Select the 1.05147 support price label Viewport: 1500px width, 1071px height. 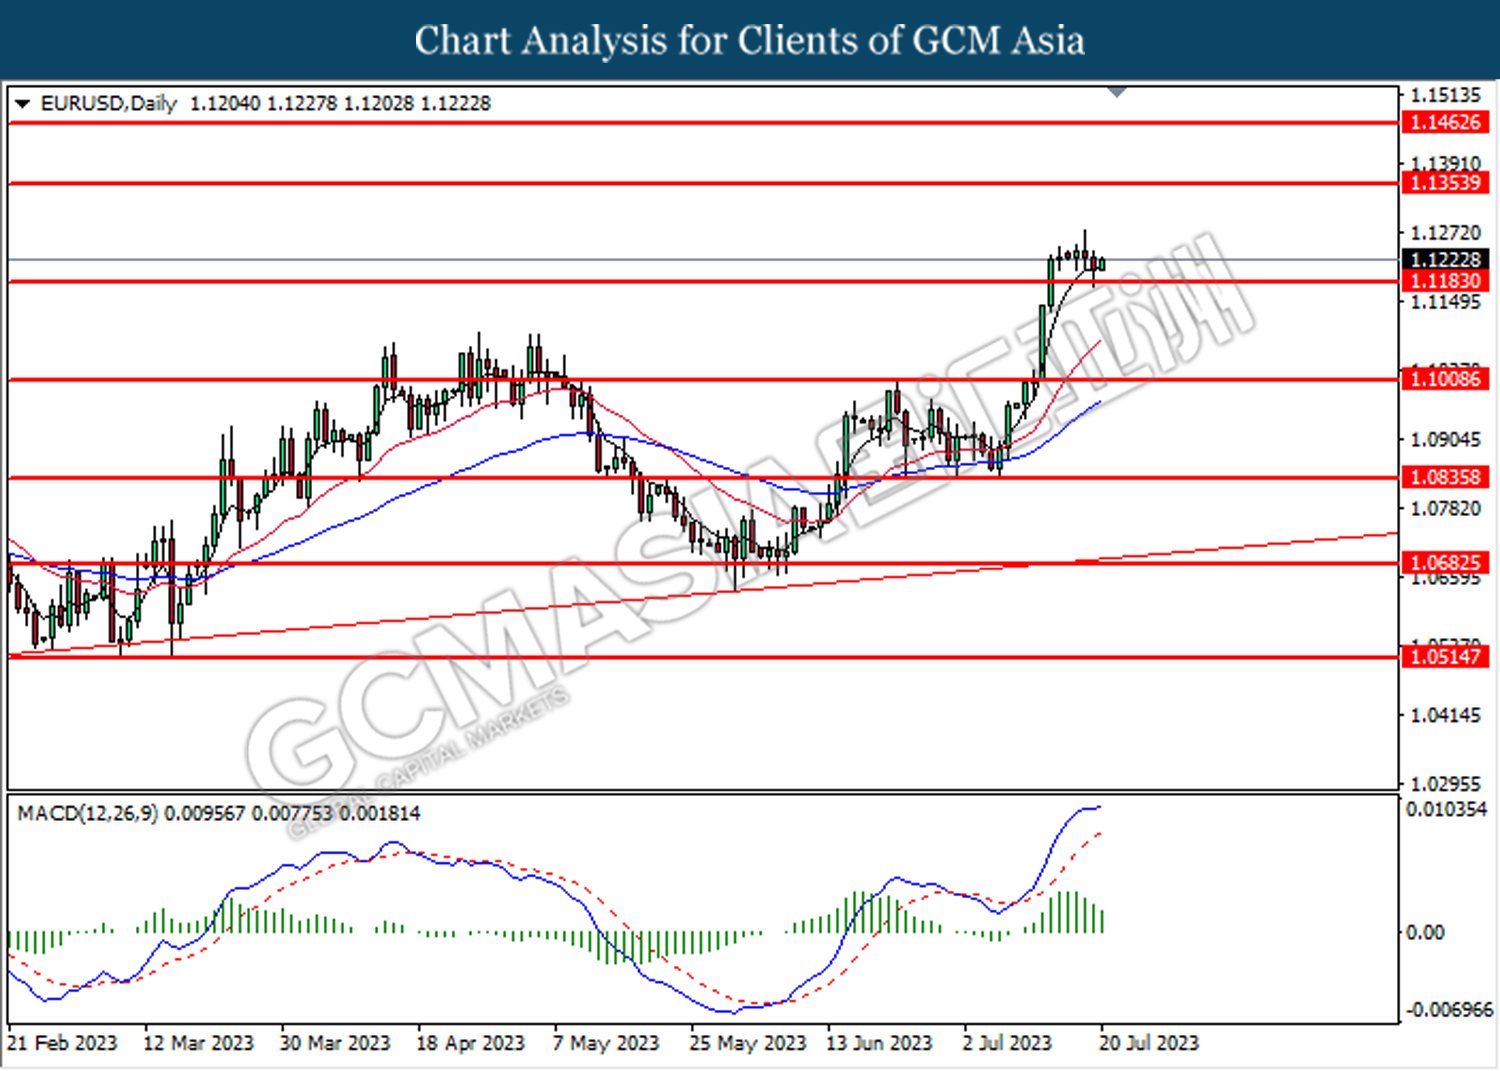click(1445, 657)
